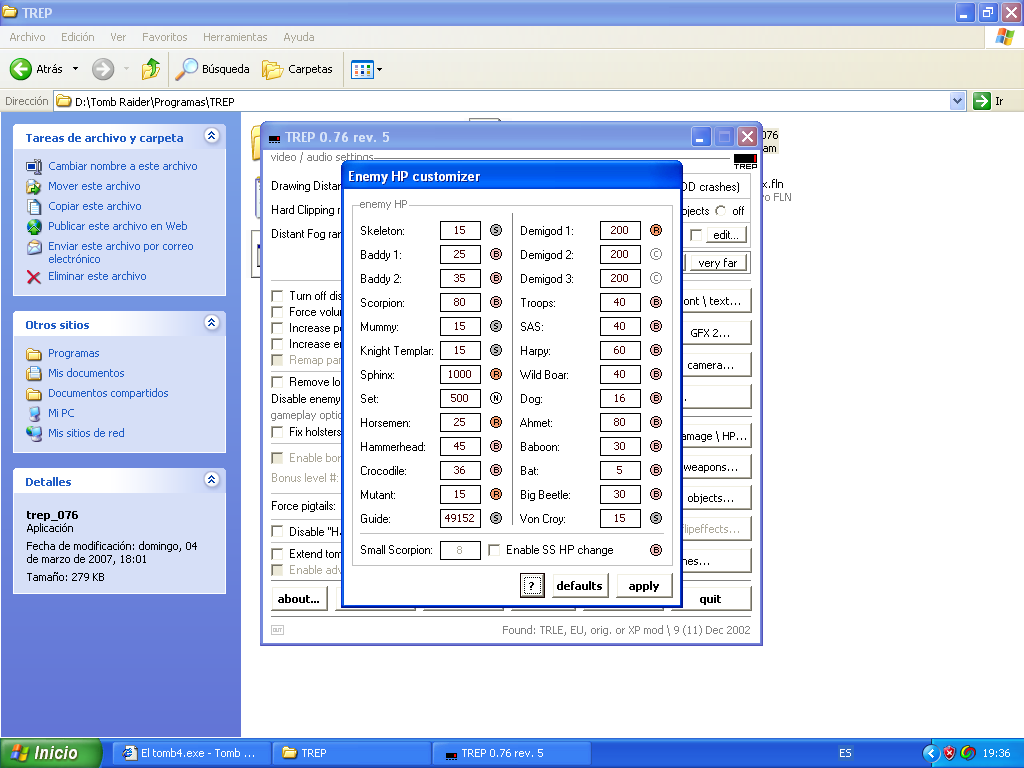The width and height of the screenshot is (1024, 768).
Task: Toggle the 'Turn off dis...' checkbox
Action: click(x=277, y=296)
